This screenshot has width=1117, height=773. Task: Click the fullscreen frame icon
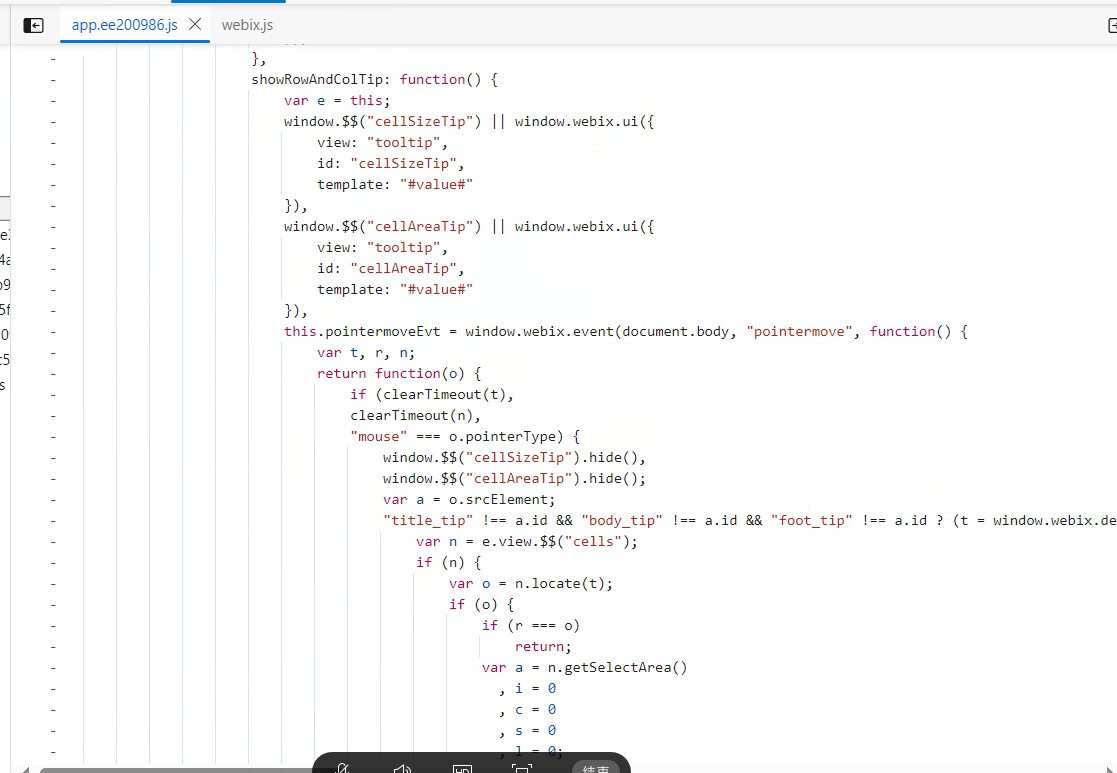pos(521,768)
